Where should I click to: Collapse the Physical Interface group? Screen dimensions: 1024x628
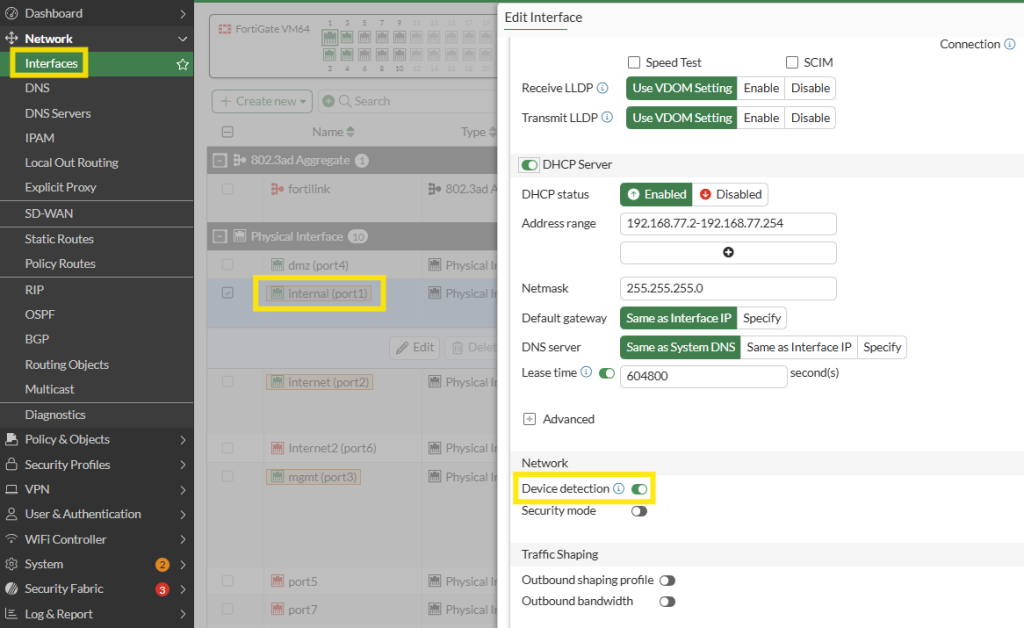[x=220, y=237]
